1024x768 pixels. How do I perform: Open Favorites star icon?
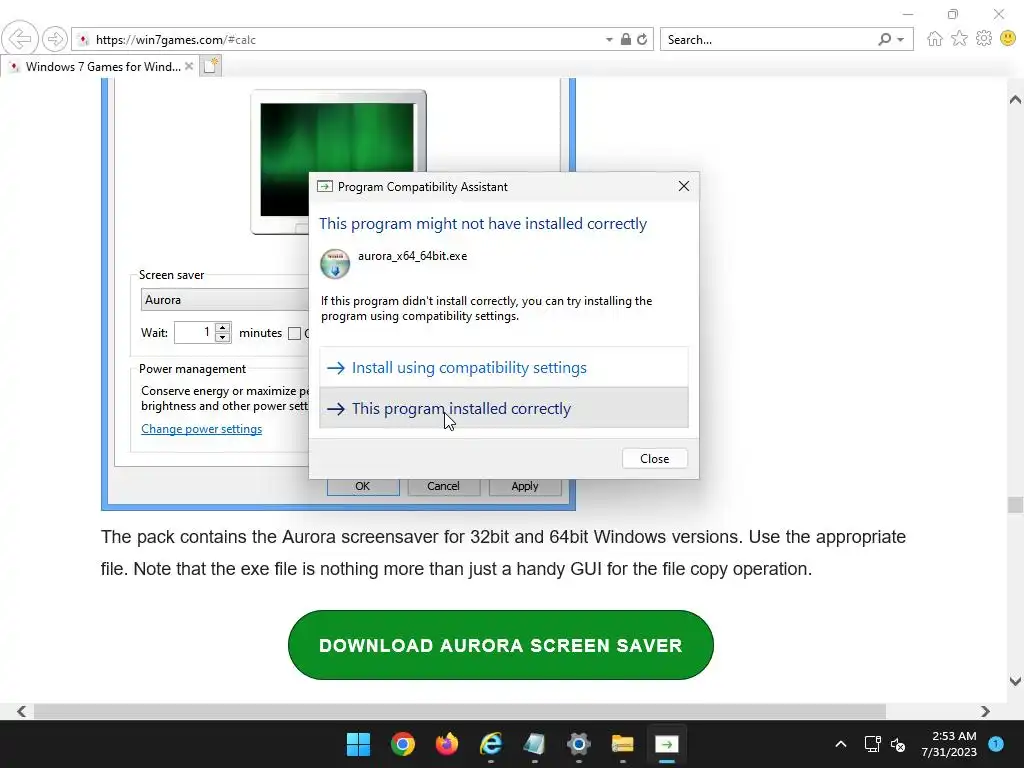point(959,39)
